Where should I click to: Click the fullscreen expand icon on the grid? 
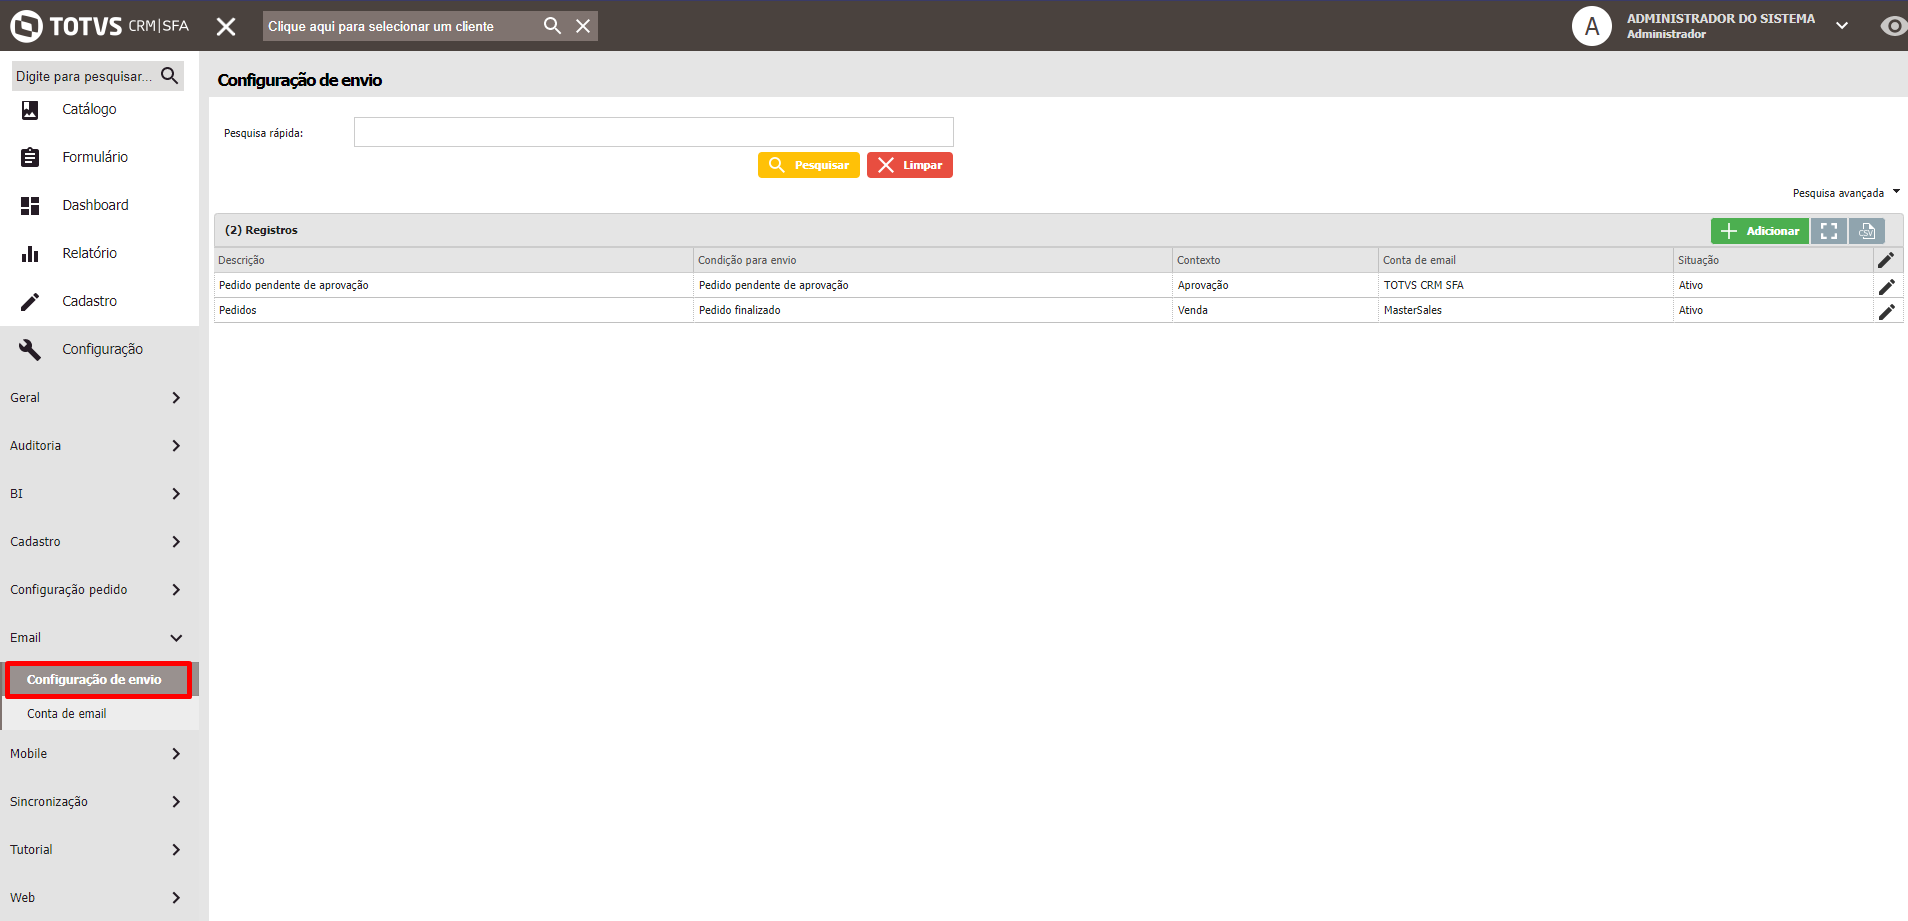point(1828,231)
